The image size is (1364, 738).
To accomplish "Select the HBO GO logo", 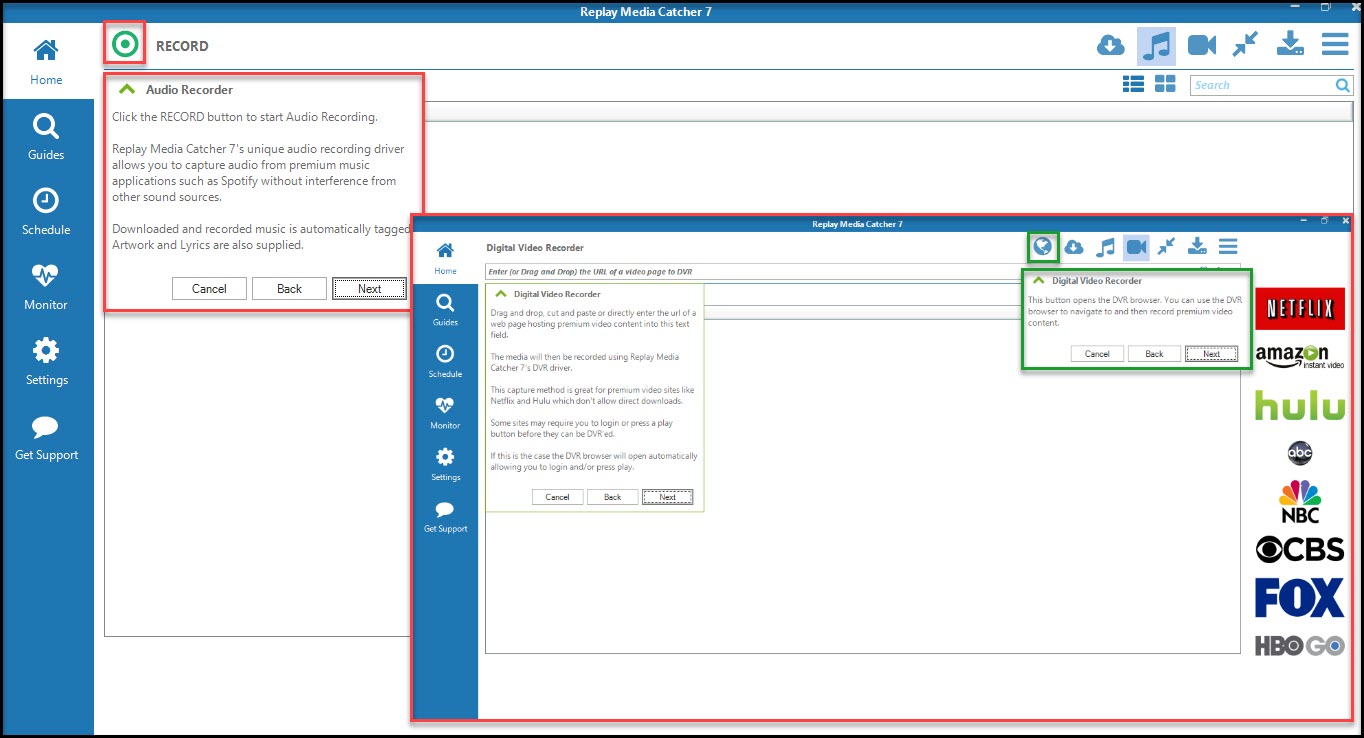I will (1300, 646).
